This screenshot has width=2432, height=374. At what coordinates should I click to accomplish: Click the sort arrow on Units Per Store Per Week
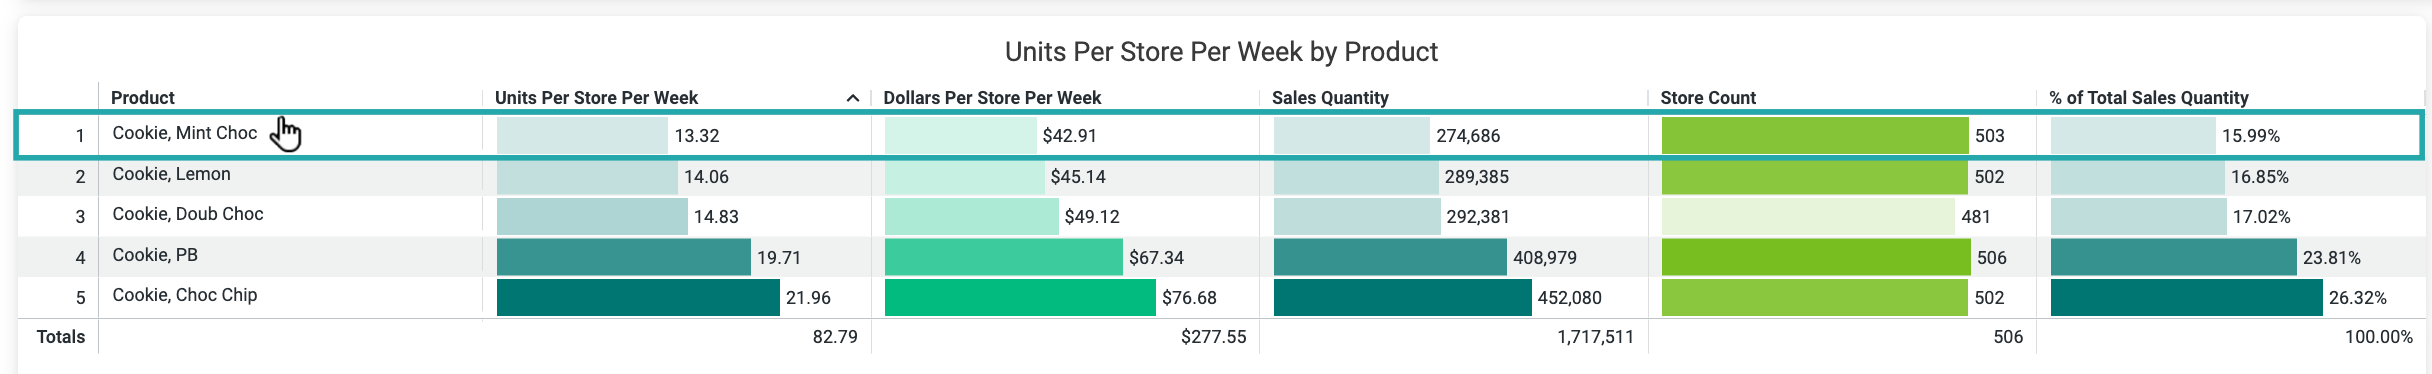point(852,98)
